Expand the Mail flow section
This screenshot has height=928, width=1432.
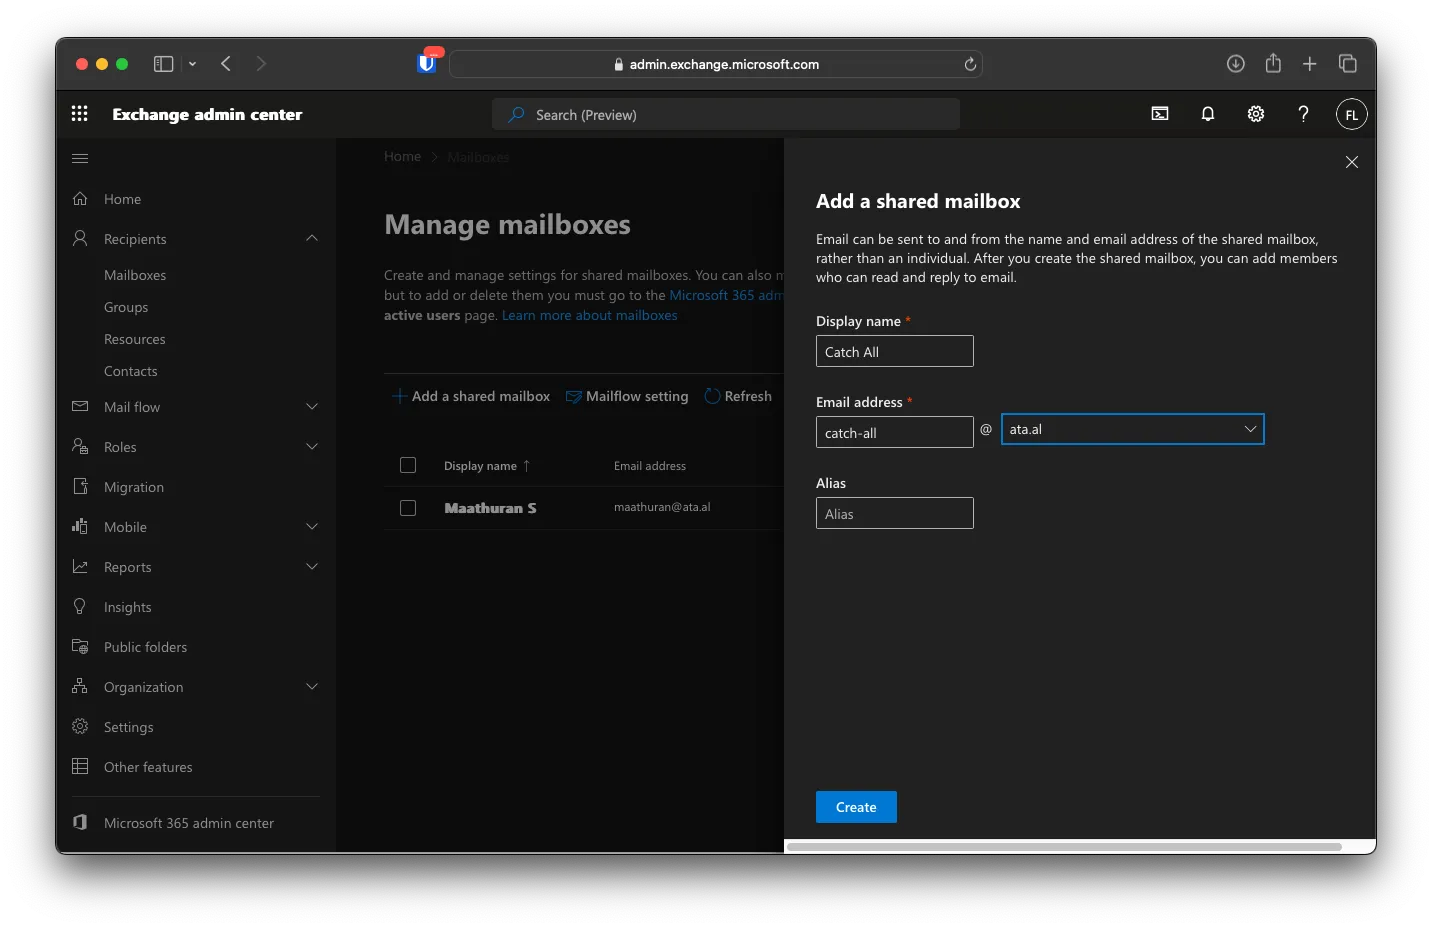312,406
